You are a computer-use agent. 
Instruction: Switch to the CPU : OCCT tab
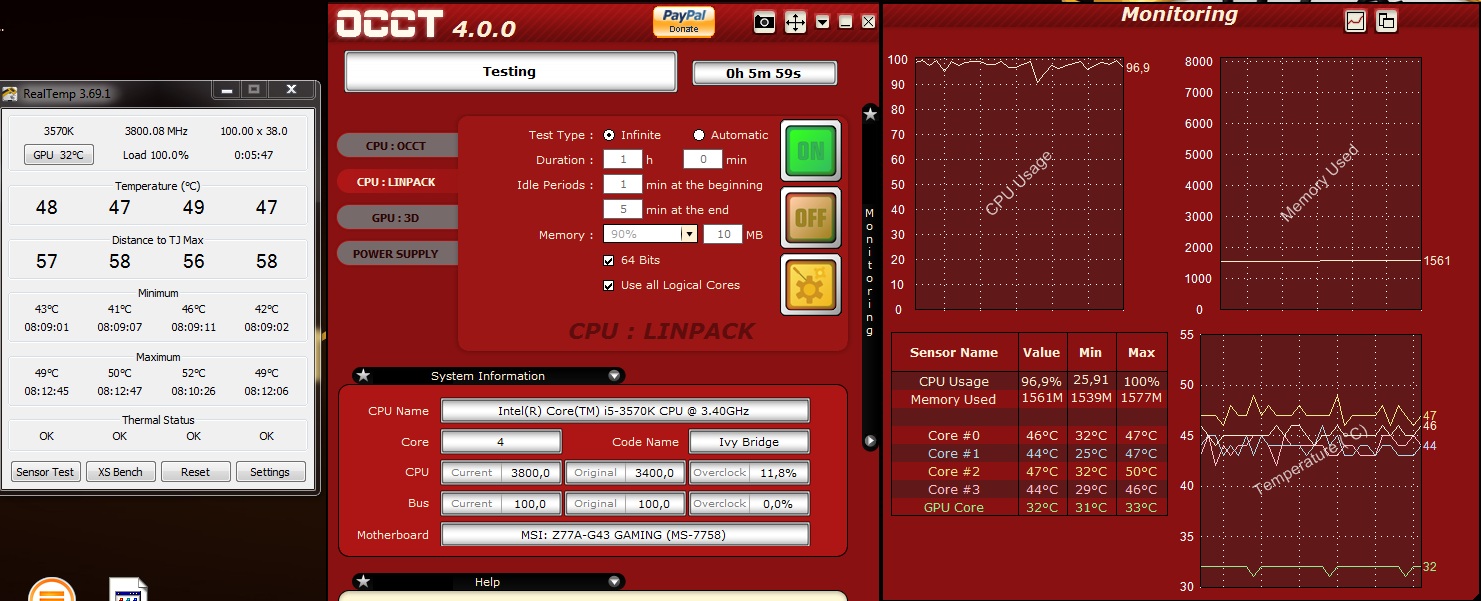click(397, 146)
